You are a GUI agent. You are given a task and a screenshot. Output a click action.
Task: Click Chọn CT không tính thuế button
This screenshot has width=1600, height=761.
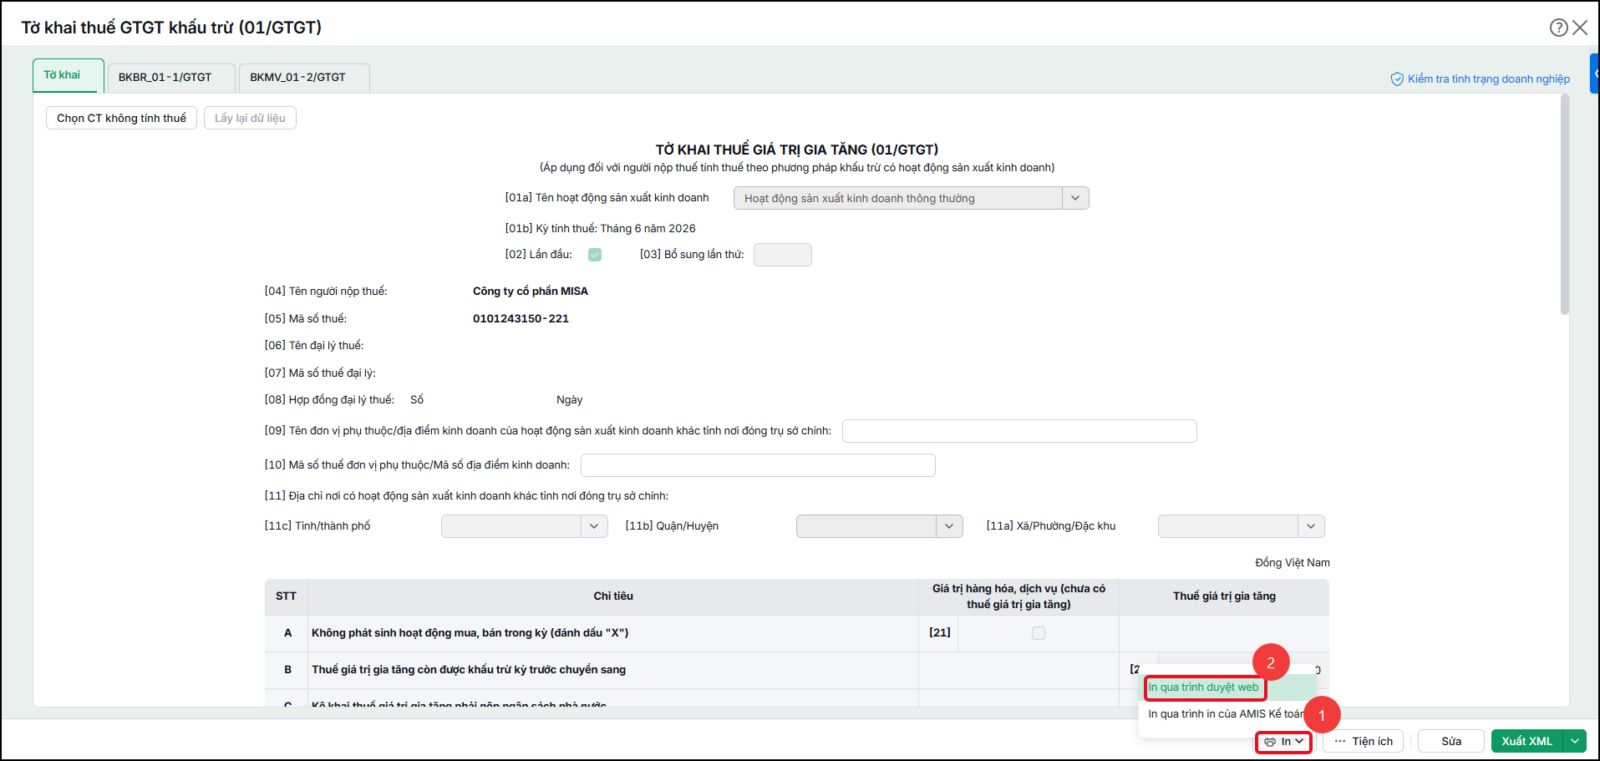[121, 118]
